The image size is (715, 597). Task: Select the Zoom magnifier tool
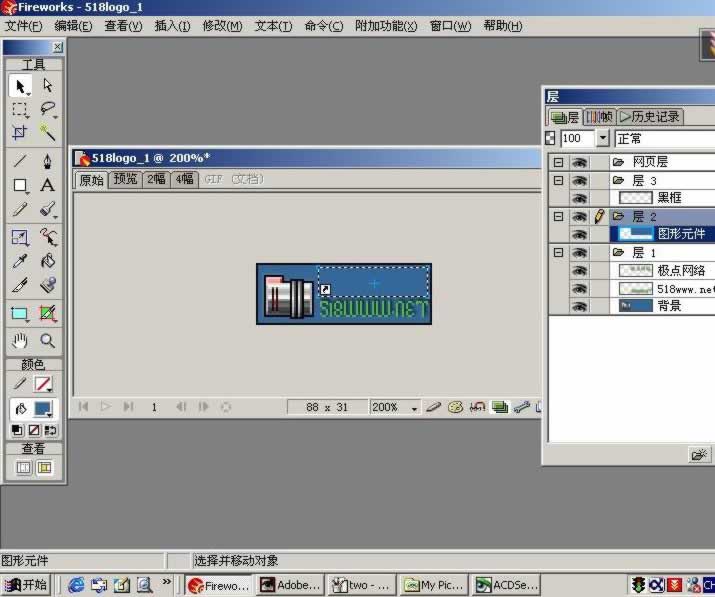pos(47,341)
